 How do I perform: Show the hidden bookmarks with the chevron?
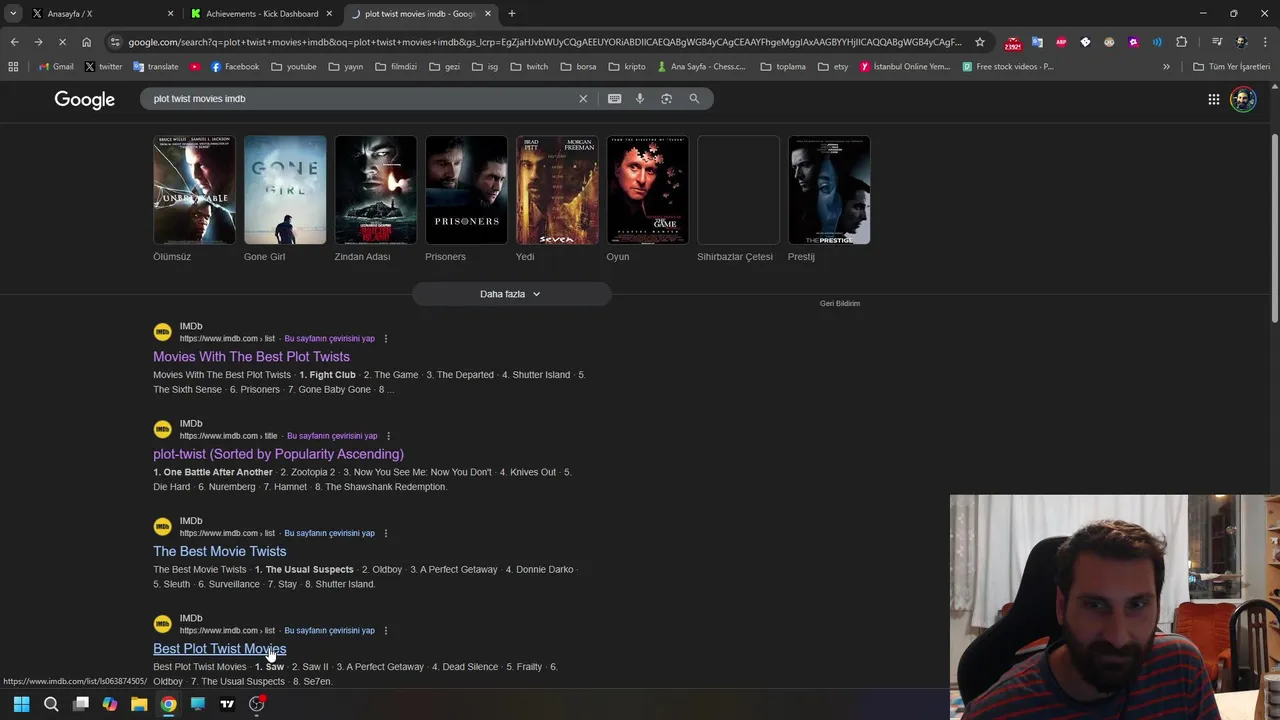[1166, 67]
